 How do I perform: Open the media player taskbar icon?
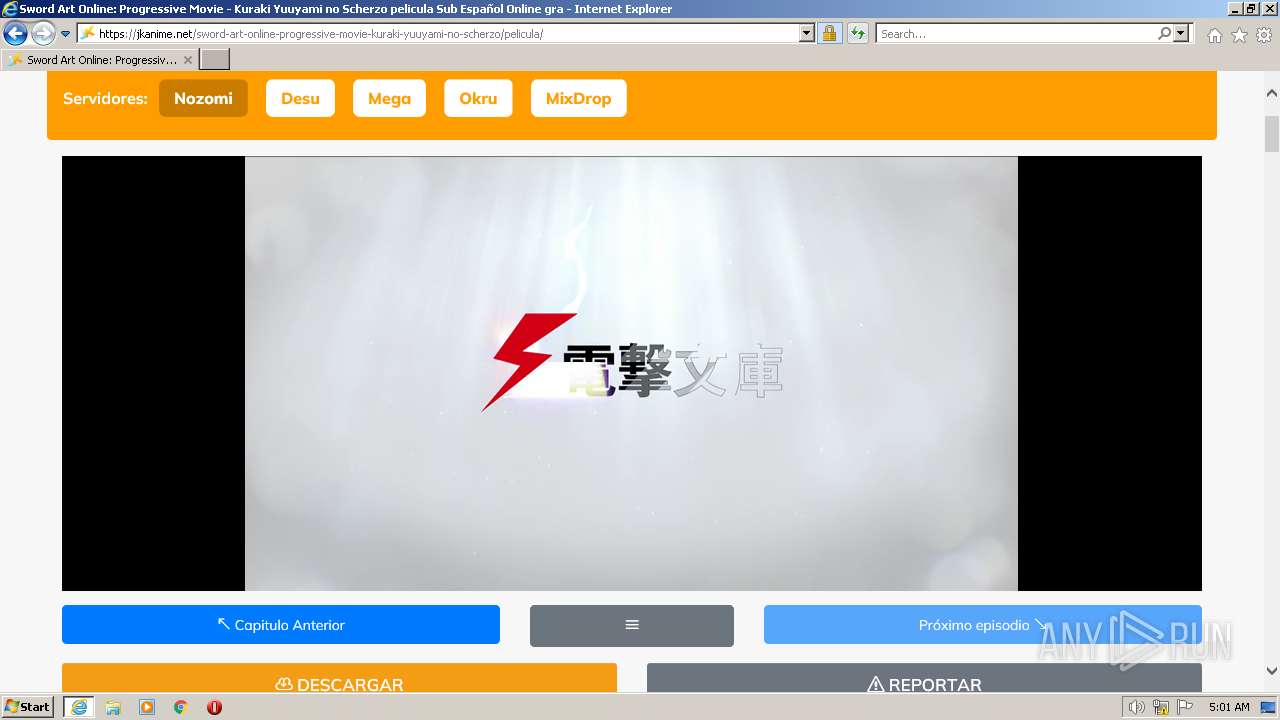(147, 707)
